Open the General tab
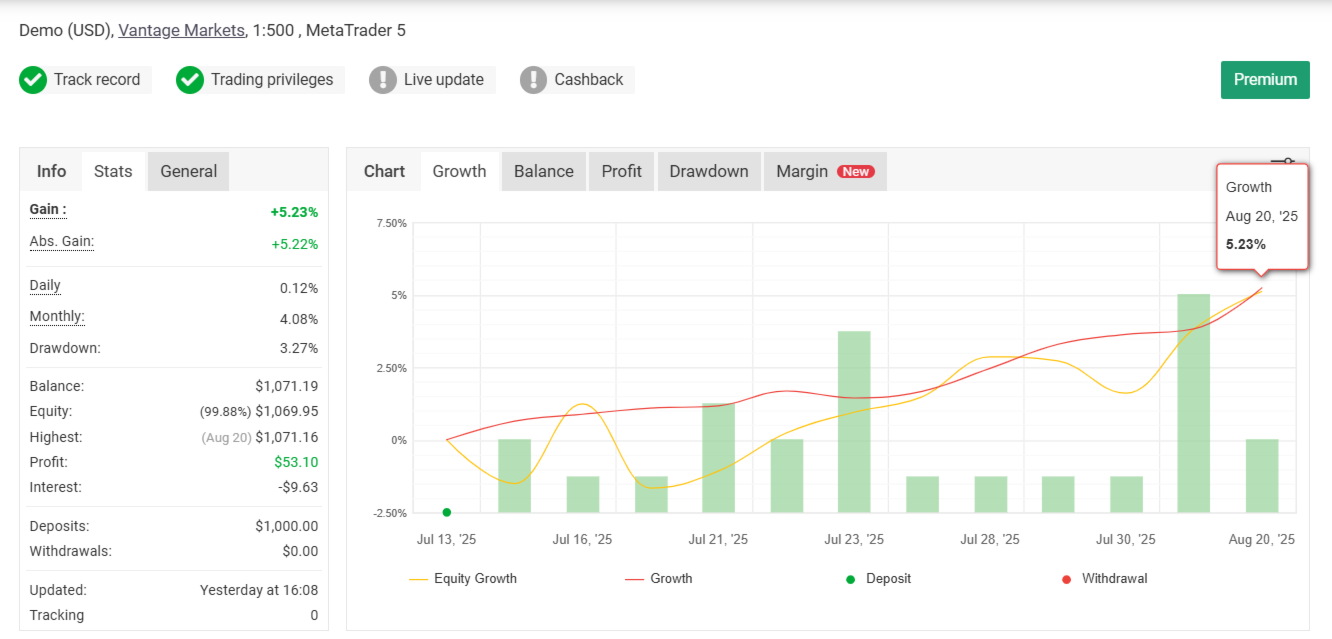The image size is (1332, 639). [188, 171]
